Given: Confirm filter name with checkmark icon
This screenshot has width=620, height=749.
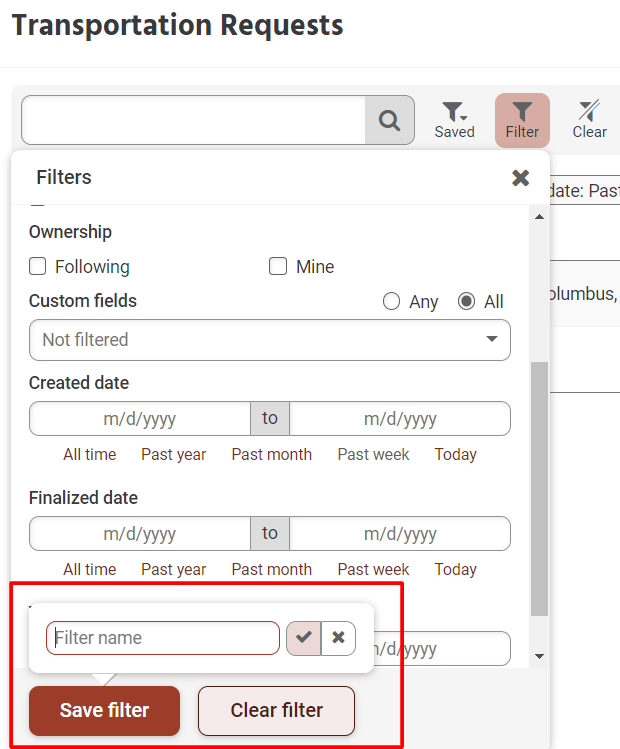Looking at the screenshot, I should (304, 638).
